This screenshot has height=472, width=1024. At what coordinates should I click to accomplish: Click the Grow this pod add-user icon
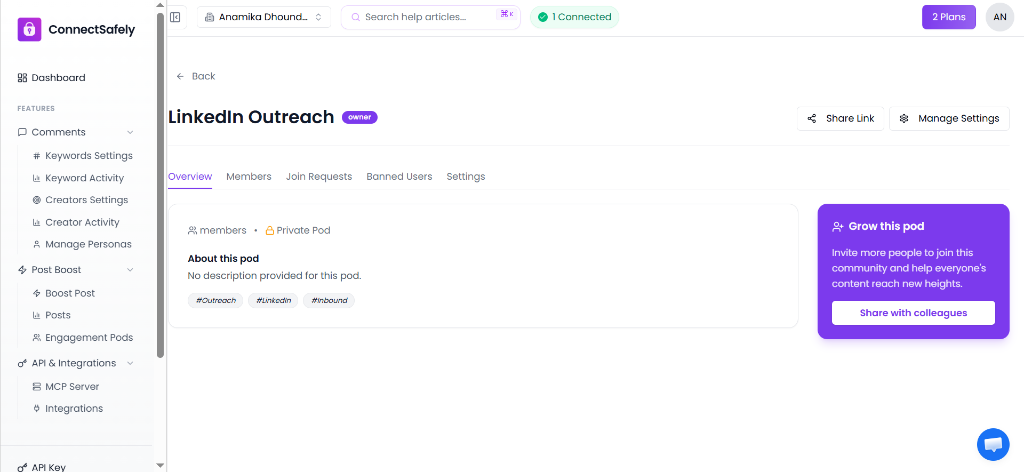[838, 227]
